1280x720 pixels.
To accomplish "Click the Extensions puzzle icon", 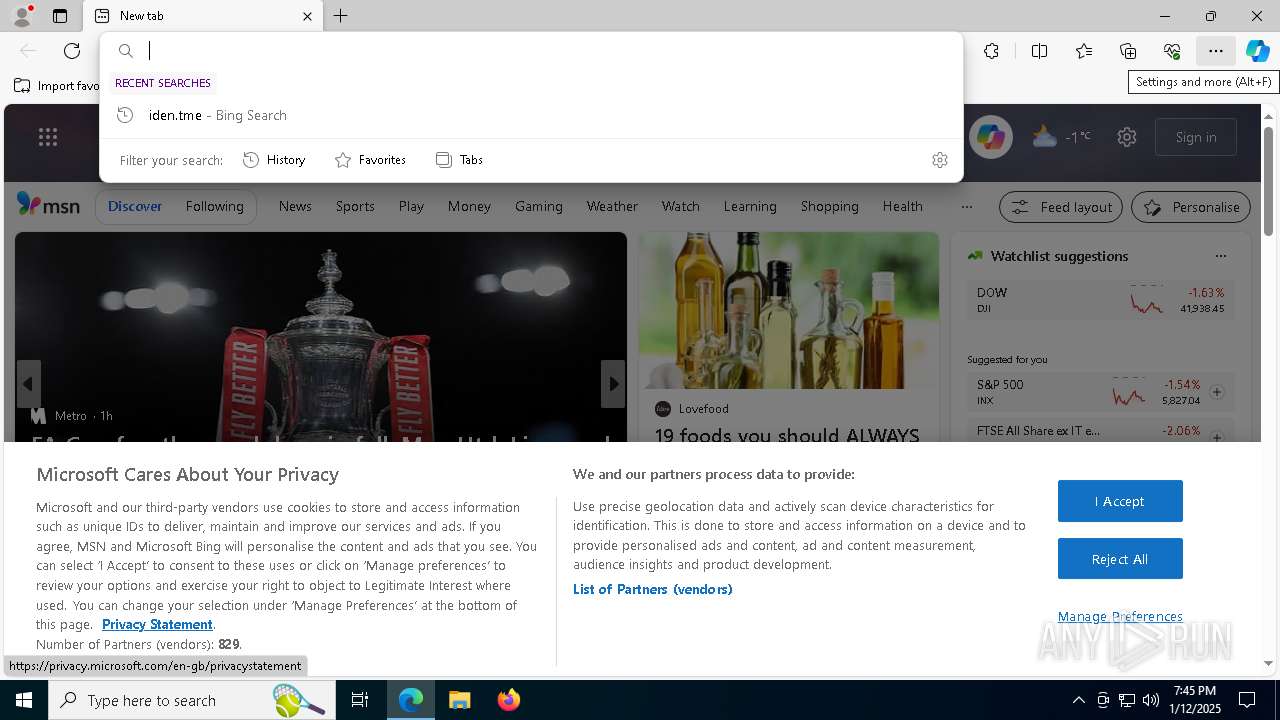I will coord(991,51).
